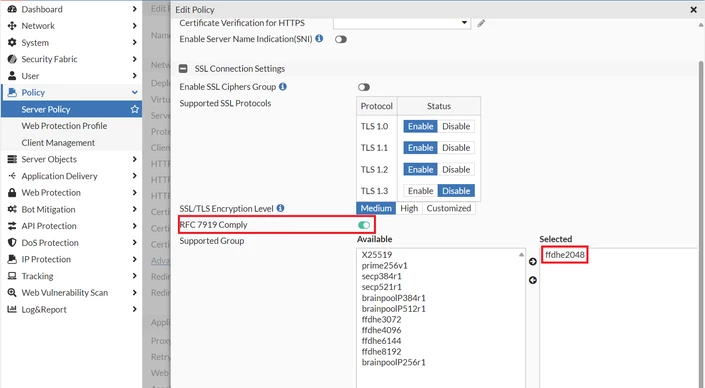Disable TLS 1.1 protocol

coord(456,147)
